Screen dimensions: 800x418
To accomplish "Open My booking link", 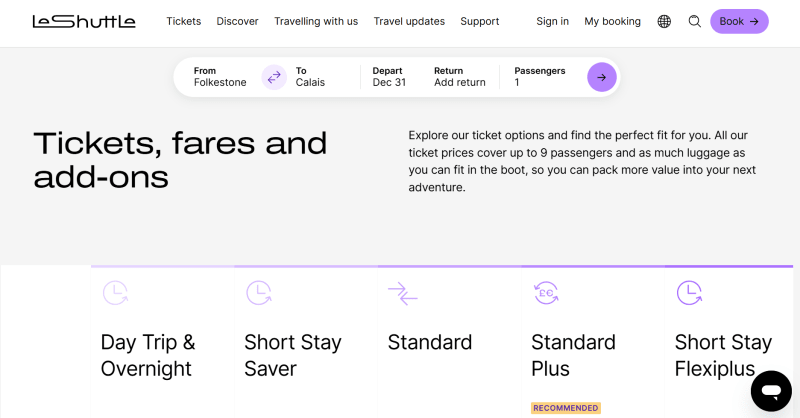I will coord(612,21).
